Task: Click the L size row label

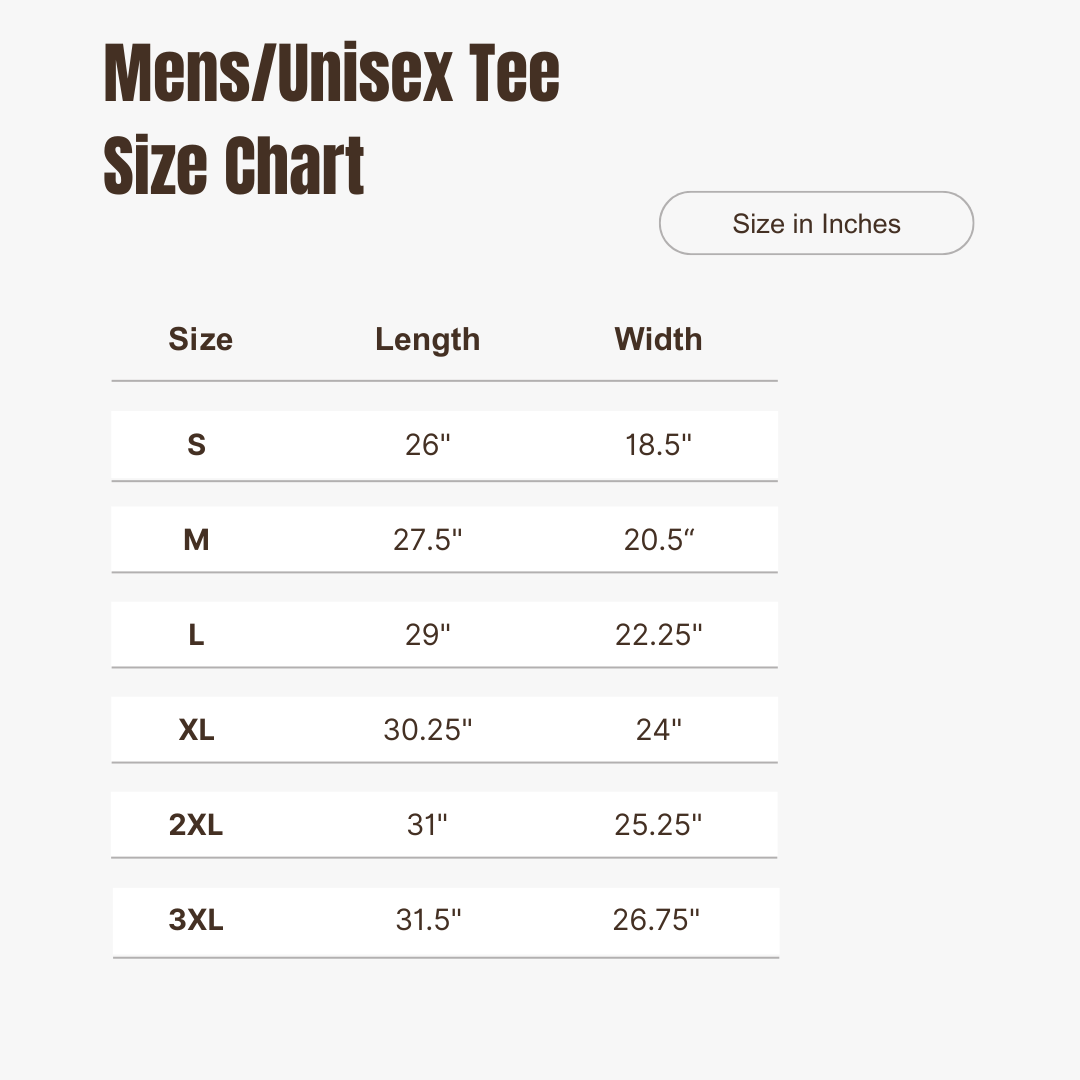Action: 196,635
